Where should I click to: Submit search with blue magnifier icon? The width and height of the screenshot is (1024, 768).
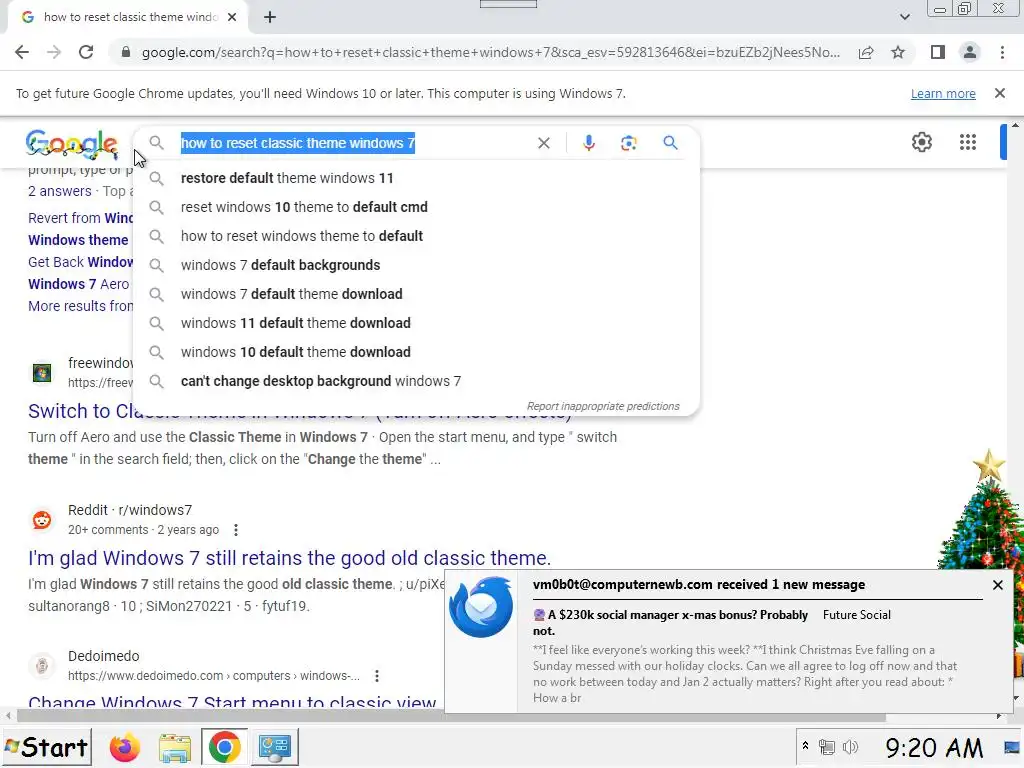pos(670,142)
